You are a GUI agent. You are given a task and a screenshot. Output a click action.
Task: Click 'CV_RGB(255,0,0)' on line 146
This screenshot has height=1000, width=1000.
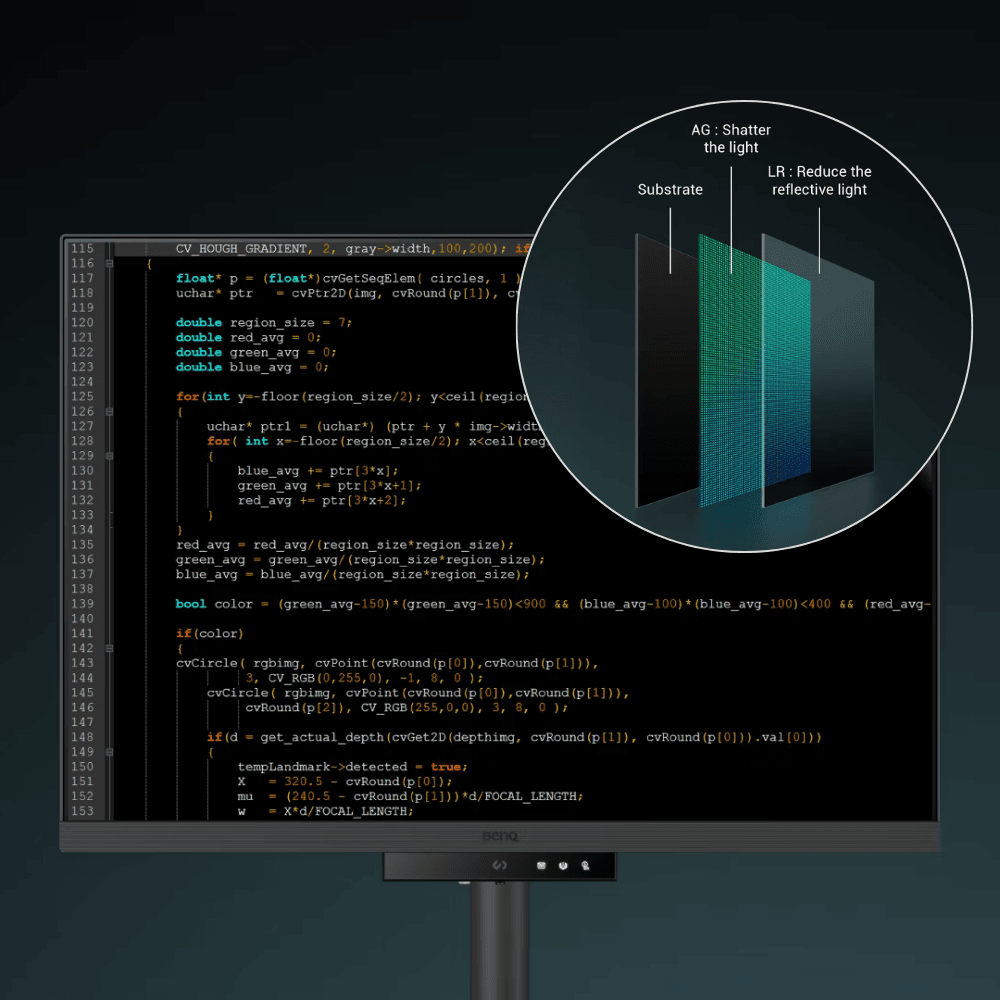tap(418, 707)
